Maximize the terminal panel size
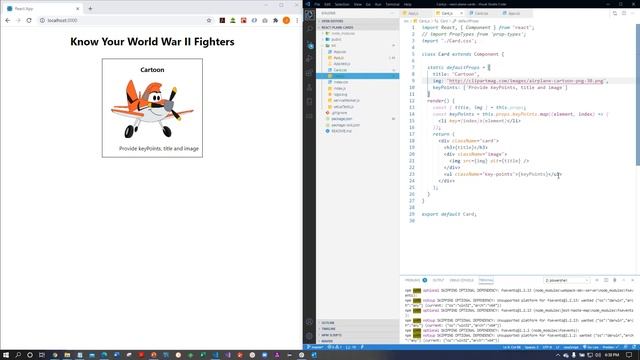The width and height of the screenshot is (640, 360). (624, 280)
